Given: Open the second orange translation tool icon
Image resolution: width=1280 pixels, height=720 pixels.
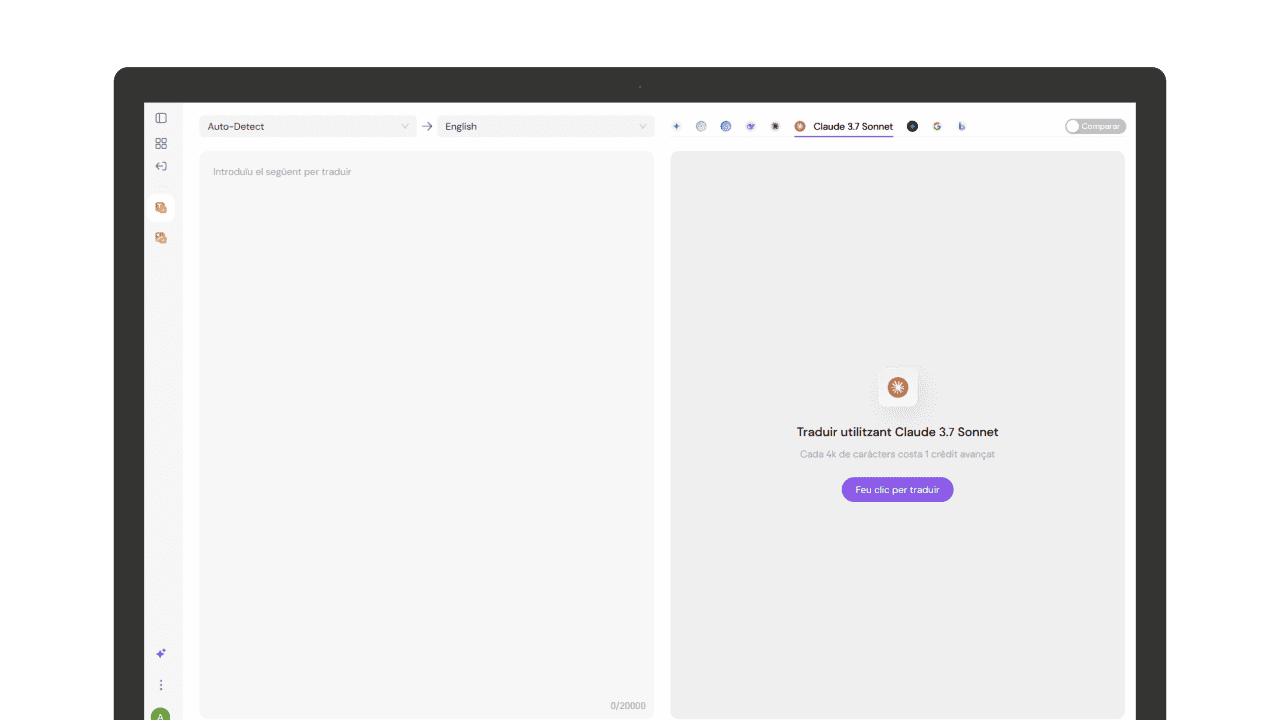Looking at the screenshot, I should 160,238.
